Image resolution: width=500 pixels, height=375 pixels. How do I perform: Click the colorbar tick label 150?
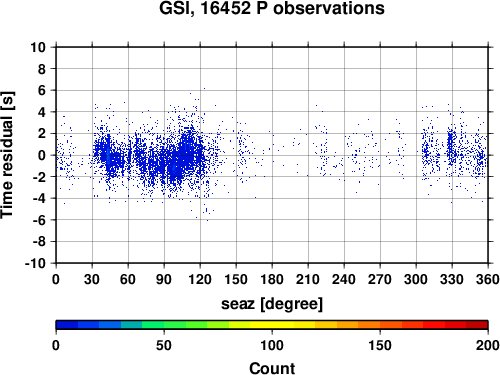380,345
